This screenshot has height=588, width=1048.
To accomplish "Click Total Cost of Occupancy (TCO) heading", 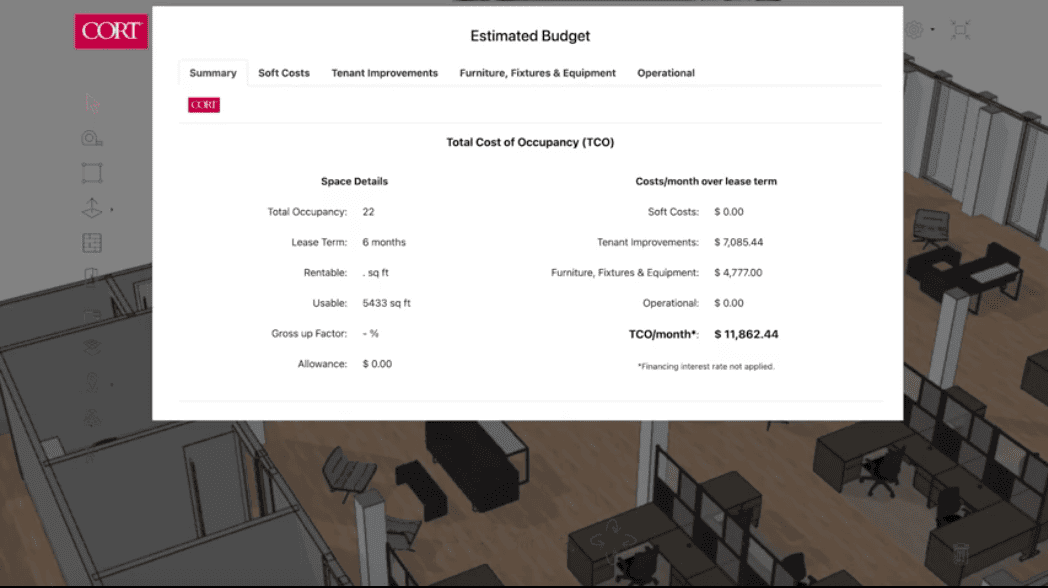I will (530, 142).
